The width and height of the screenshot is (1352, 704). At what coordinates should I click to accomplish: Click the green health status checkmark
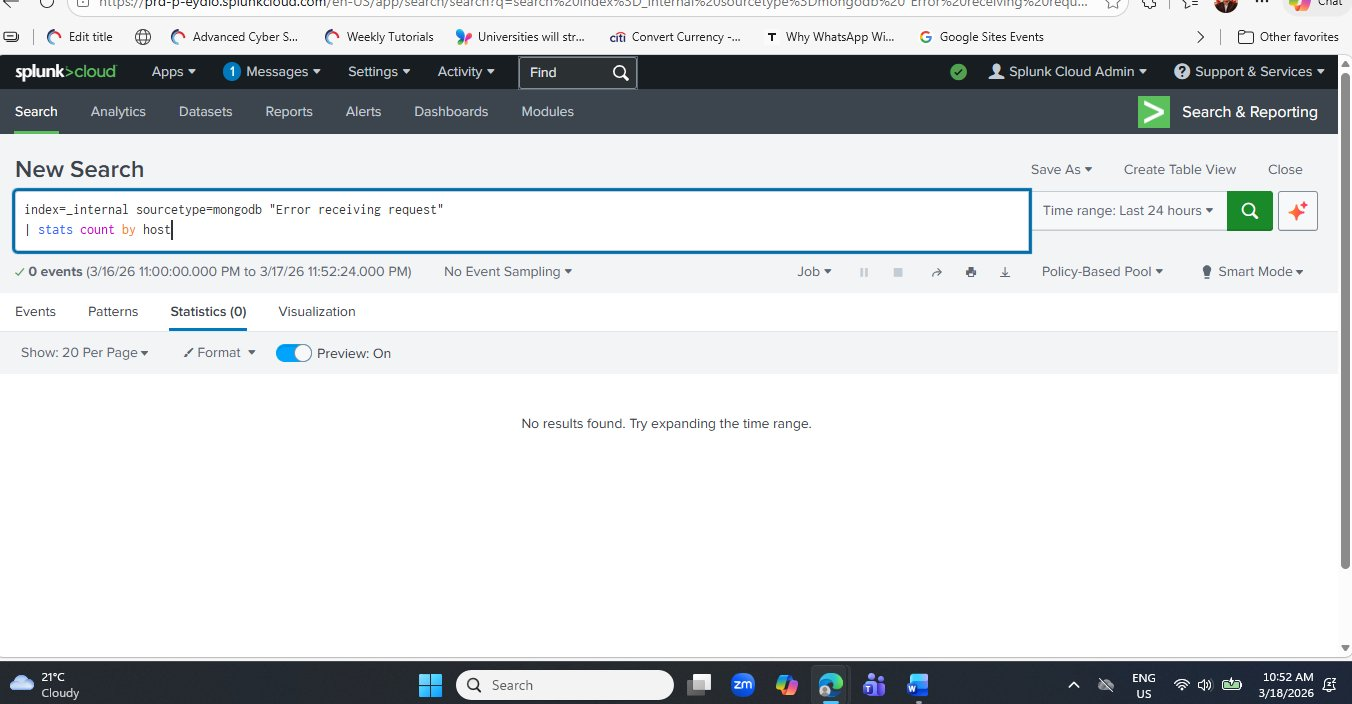958,72
